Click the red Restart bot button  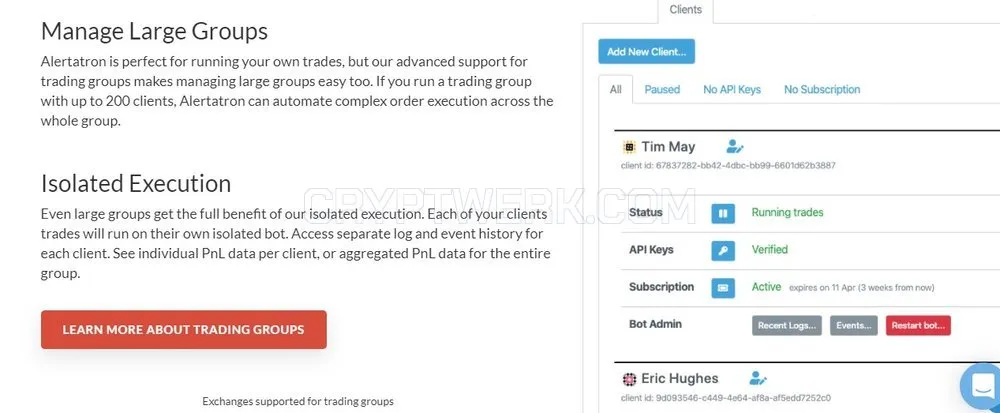click(918, 325)
